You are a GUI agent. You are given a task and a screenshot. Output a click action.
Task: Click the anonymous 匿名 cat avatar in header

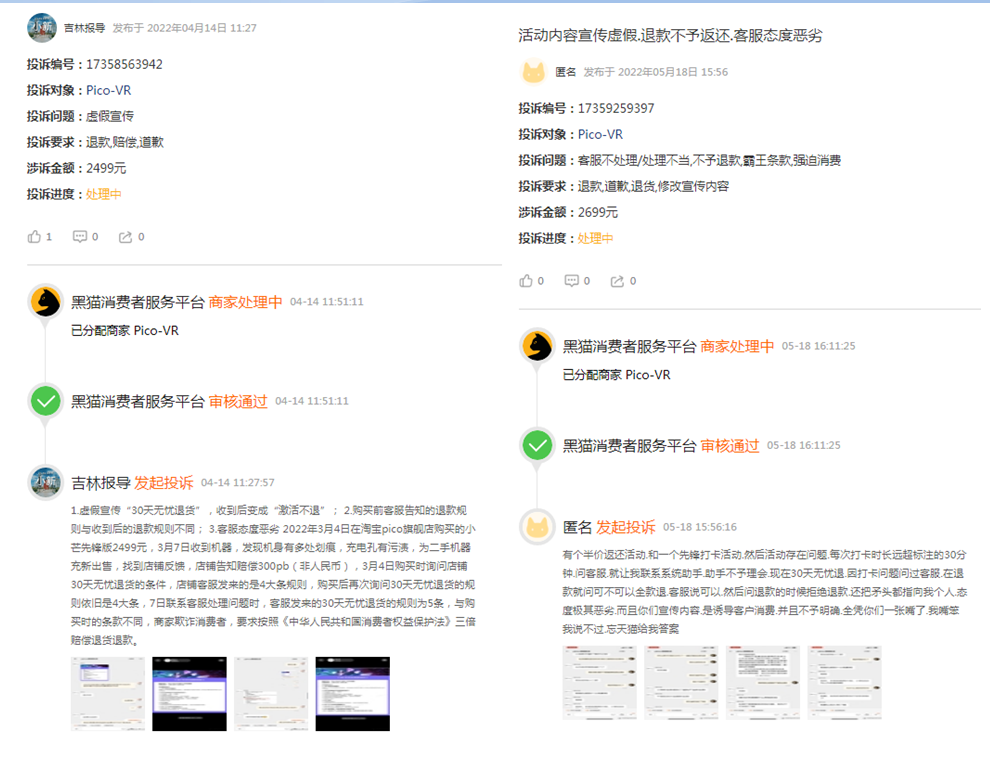point(534,72)
